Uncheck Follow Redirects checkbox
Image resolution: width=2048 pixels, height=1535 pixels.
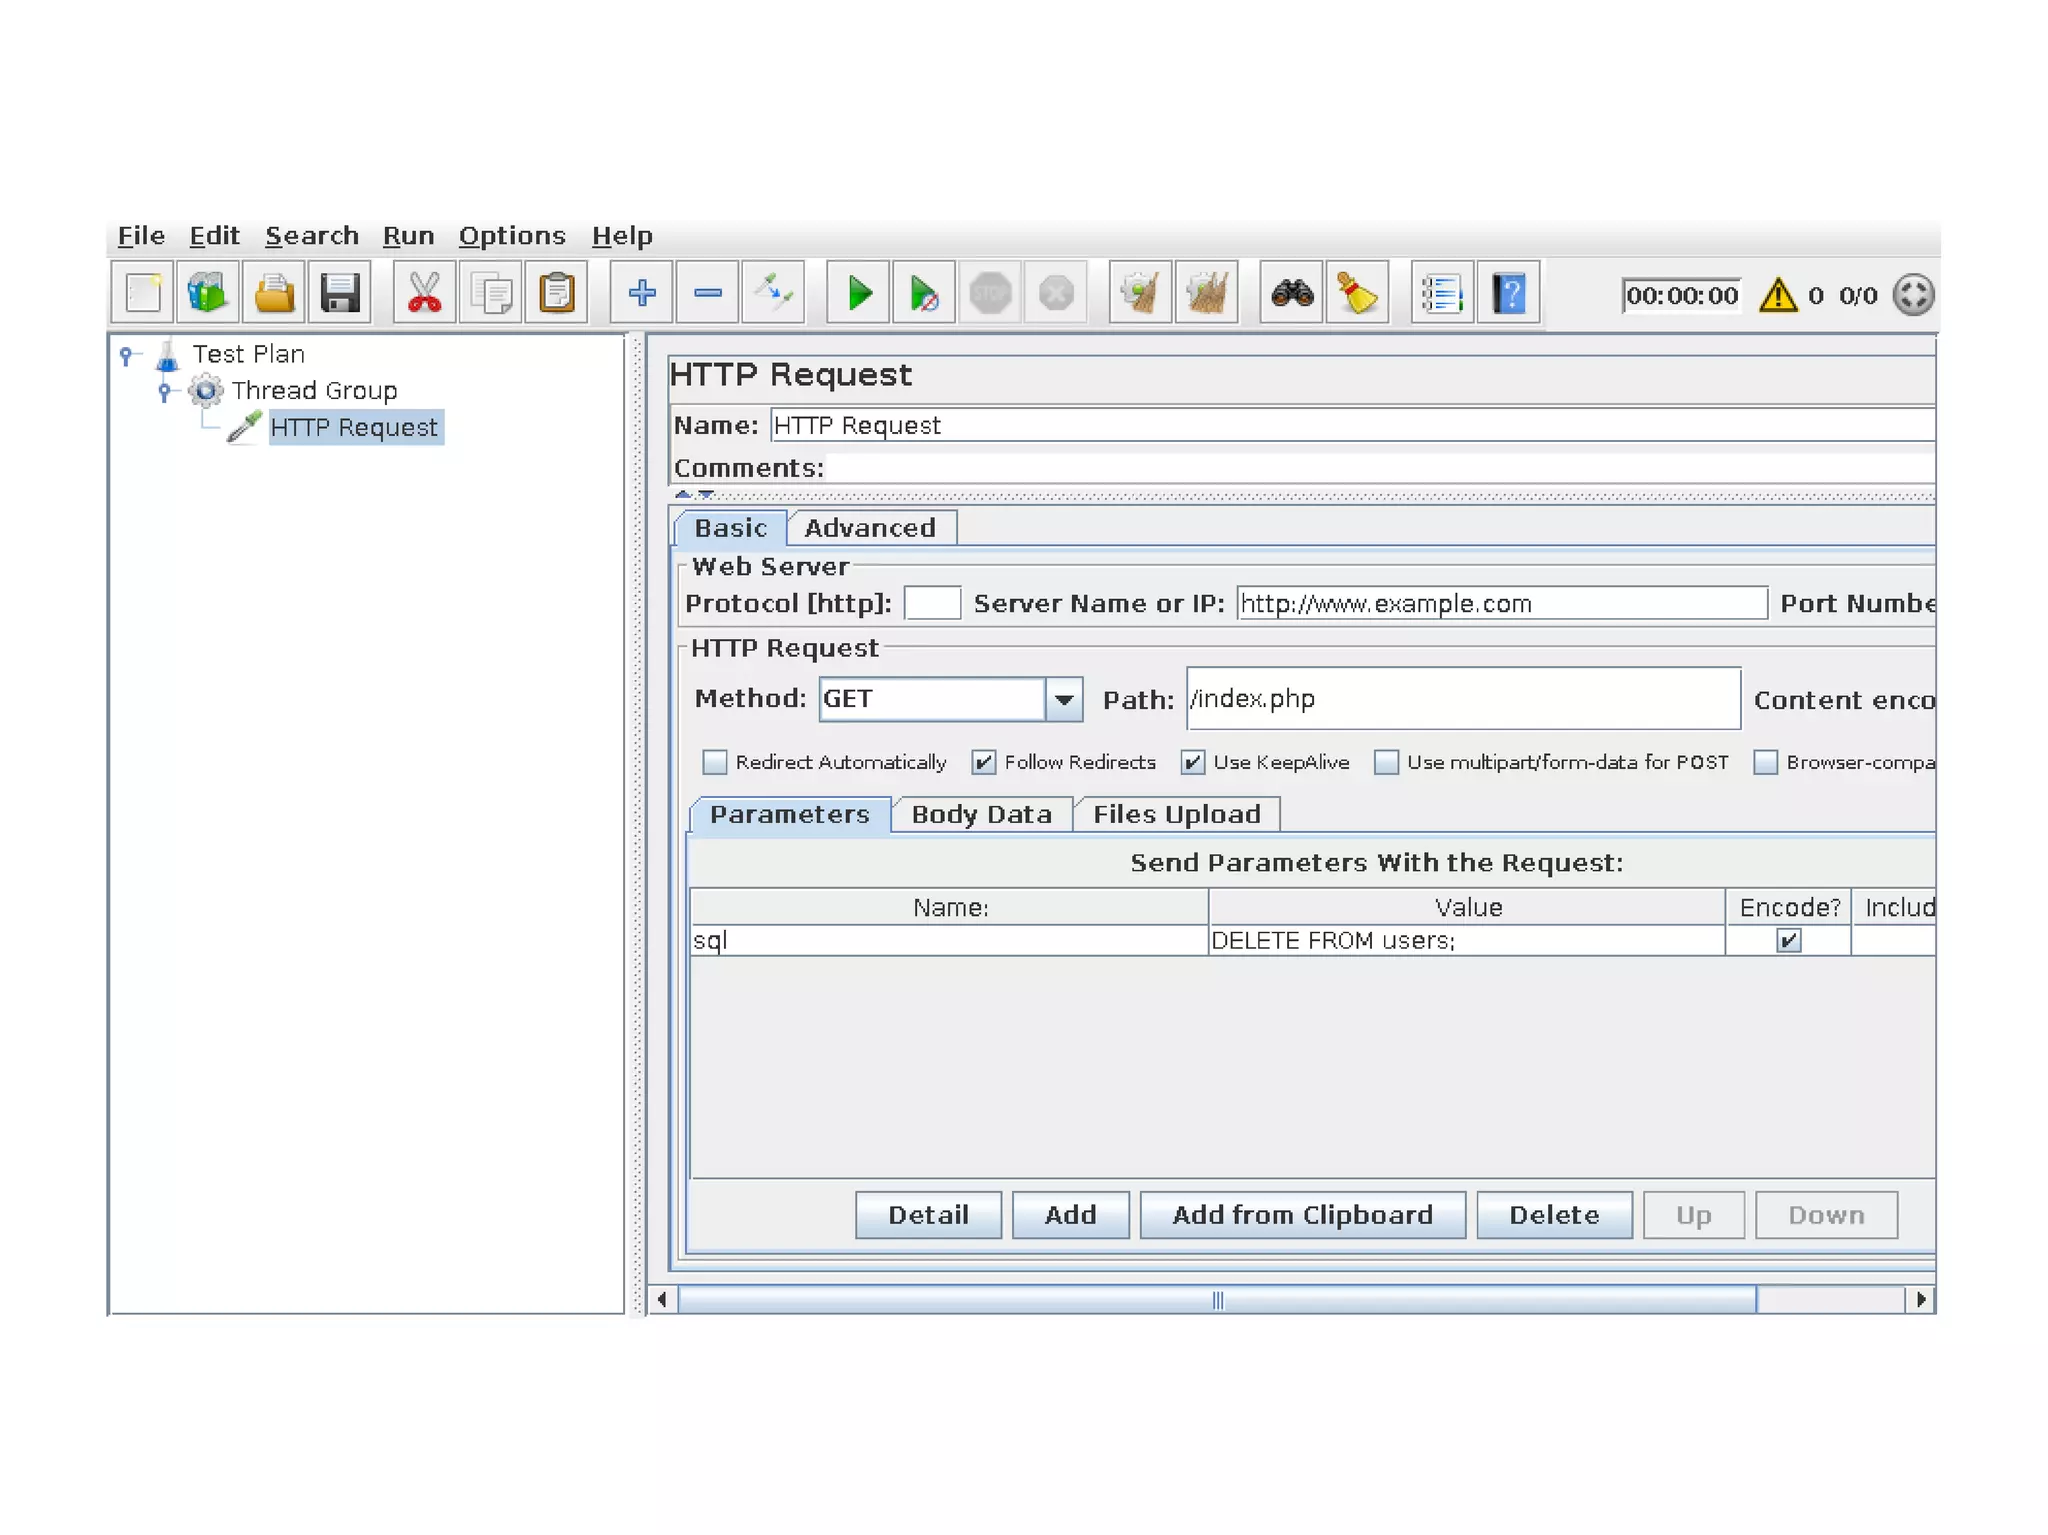tap(984, 762)
